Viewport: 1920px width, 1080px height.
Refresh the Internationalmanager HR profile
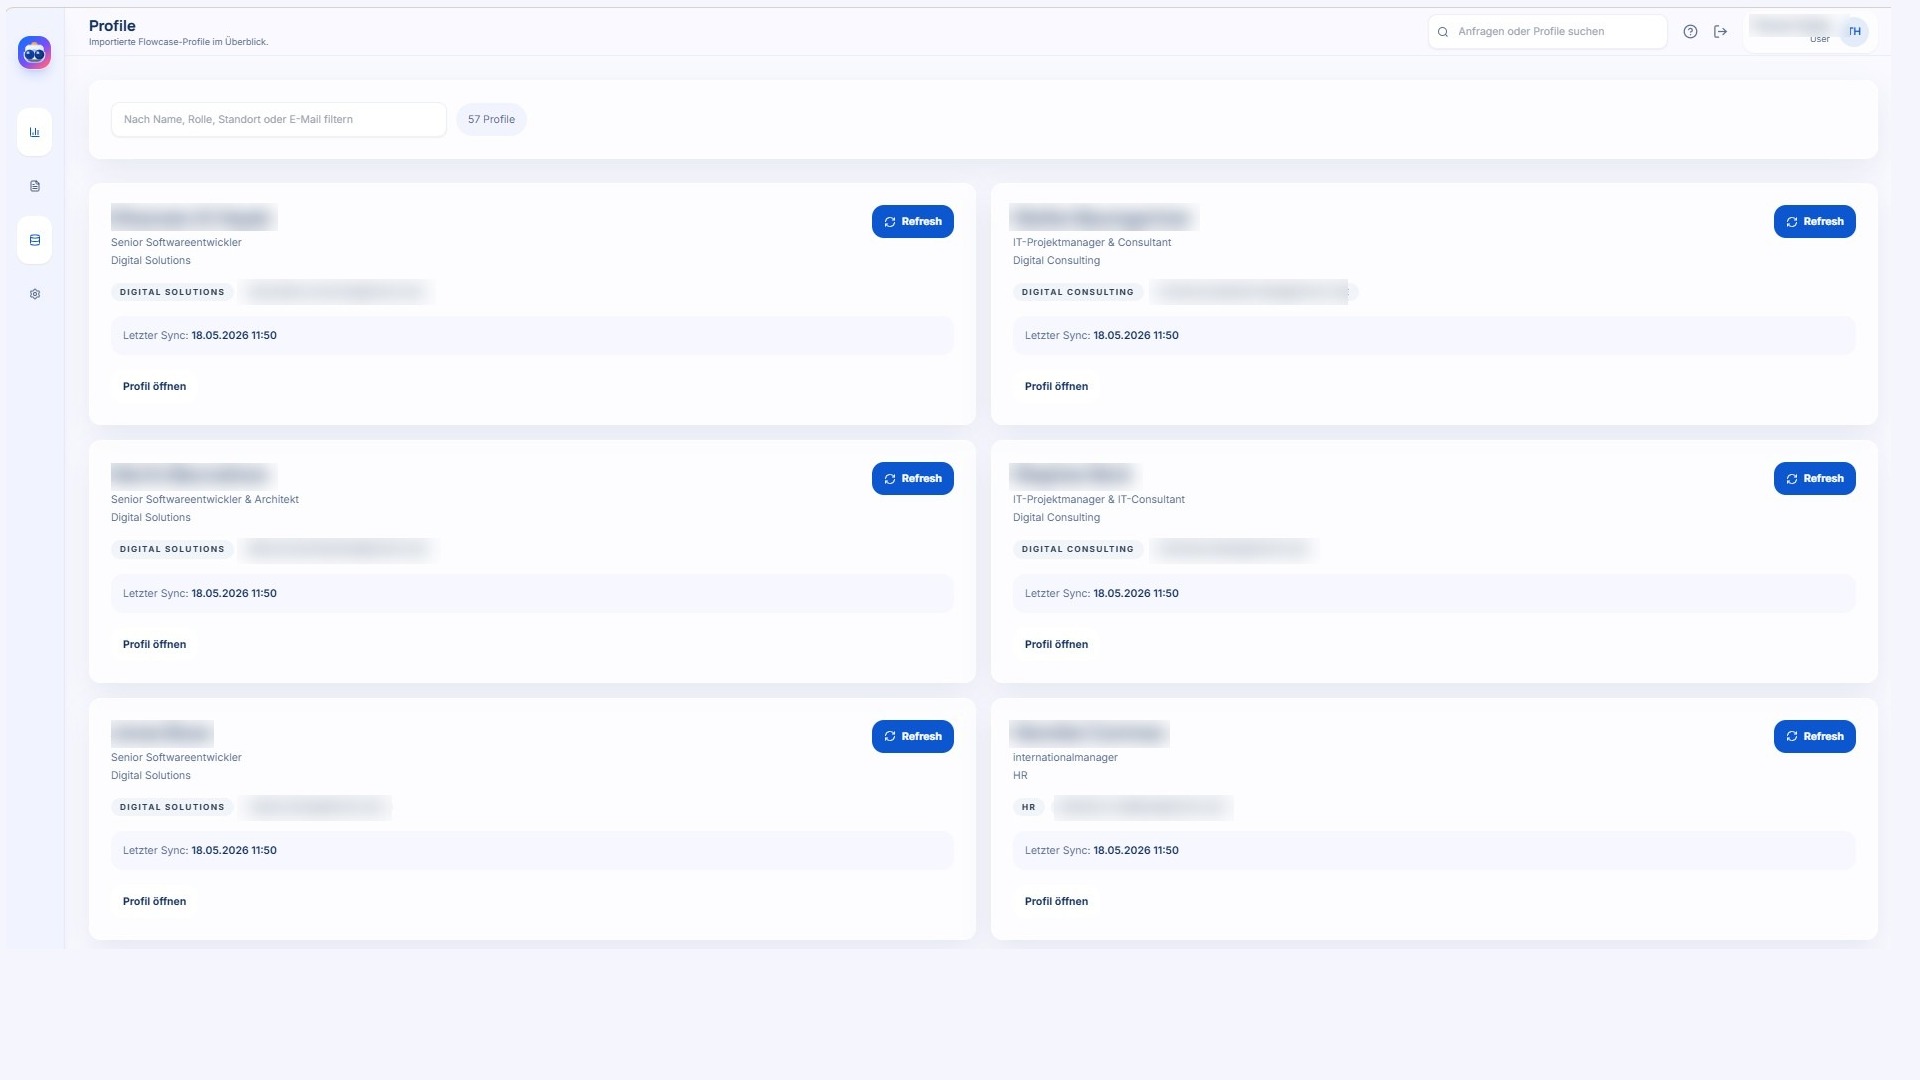pos(1814,736)
